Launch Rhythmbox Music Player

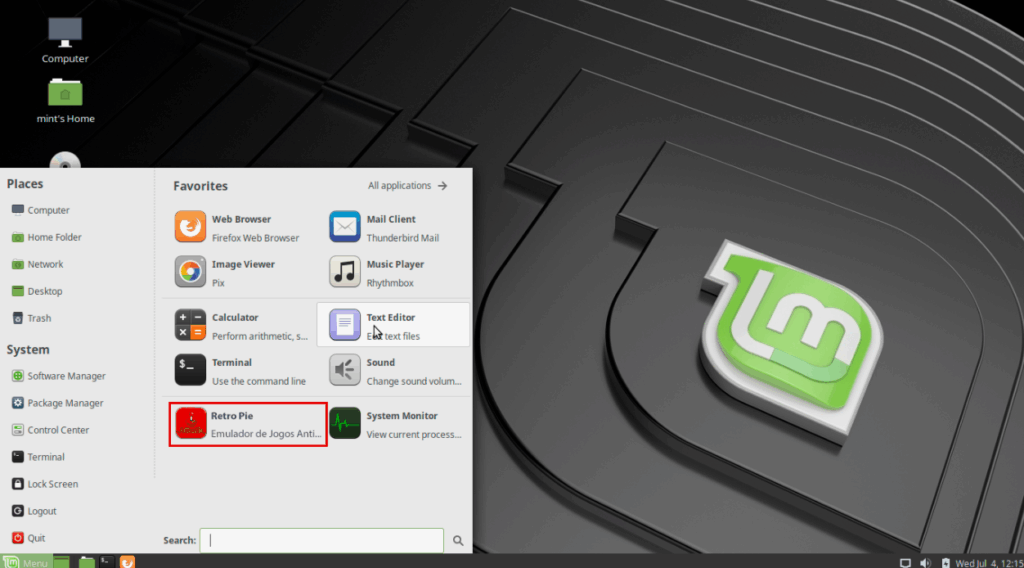(x=392, y=272)
